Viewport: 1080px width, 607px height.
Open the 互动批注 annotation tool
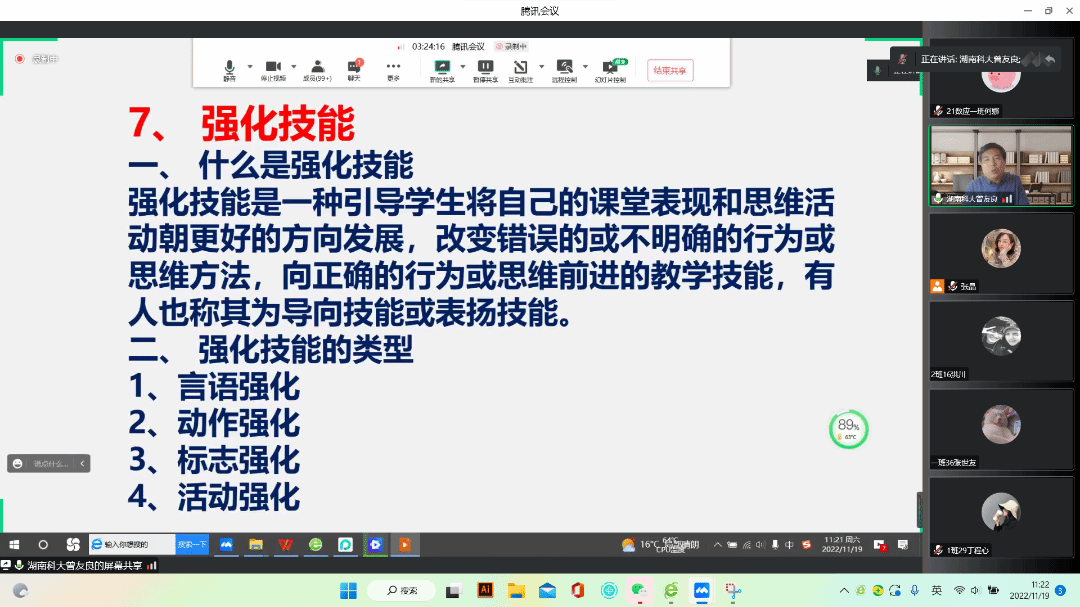coord(521,70)
